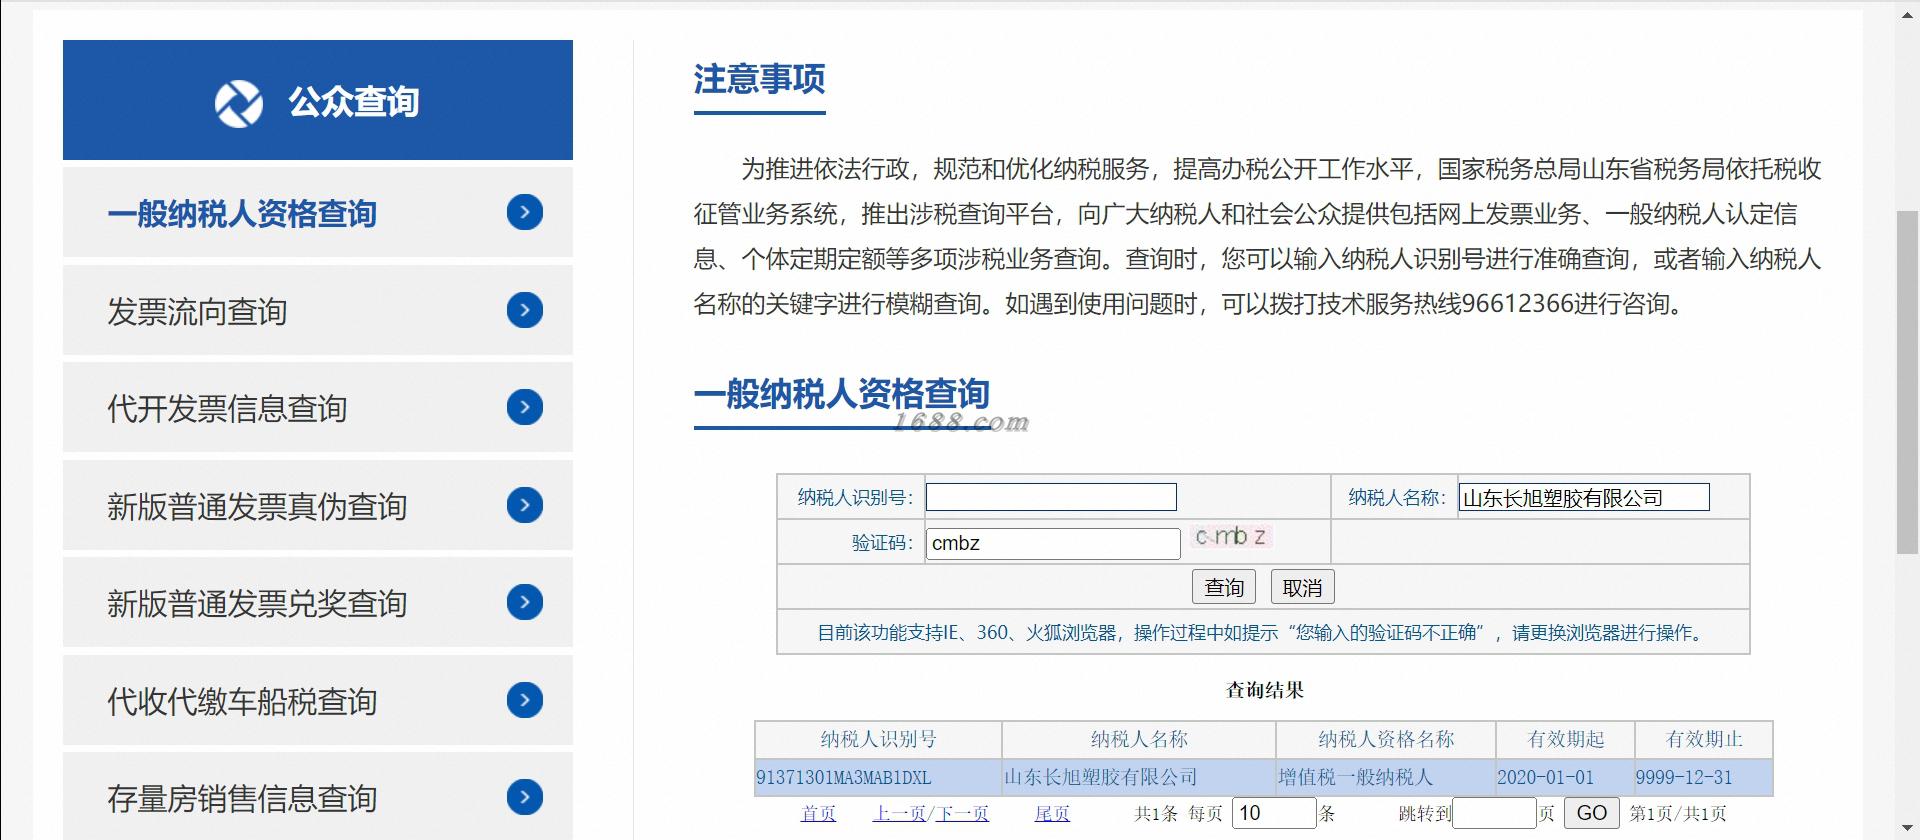1920x840 pixels.
Task: Go to 代收代缴车船税查询 in sidebar
Action: (318, 700)
